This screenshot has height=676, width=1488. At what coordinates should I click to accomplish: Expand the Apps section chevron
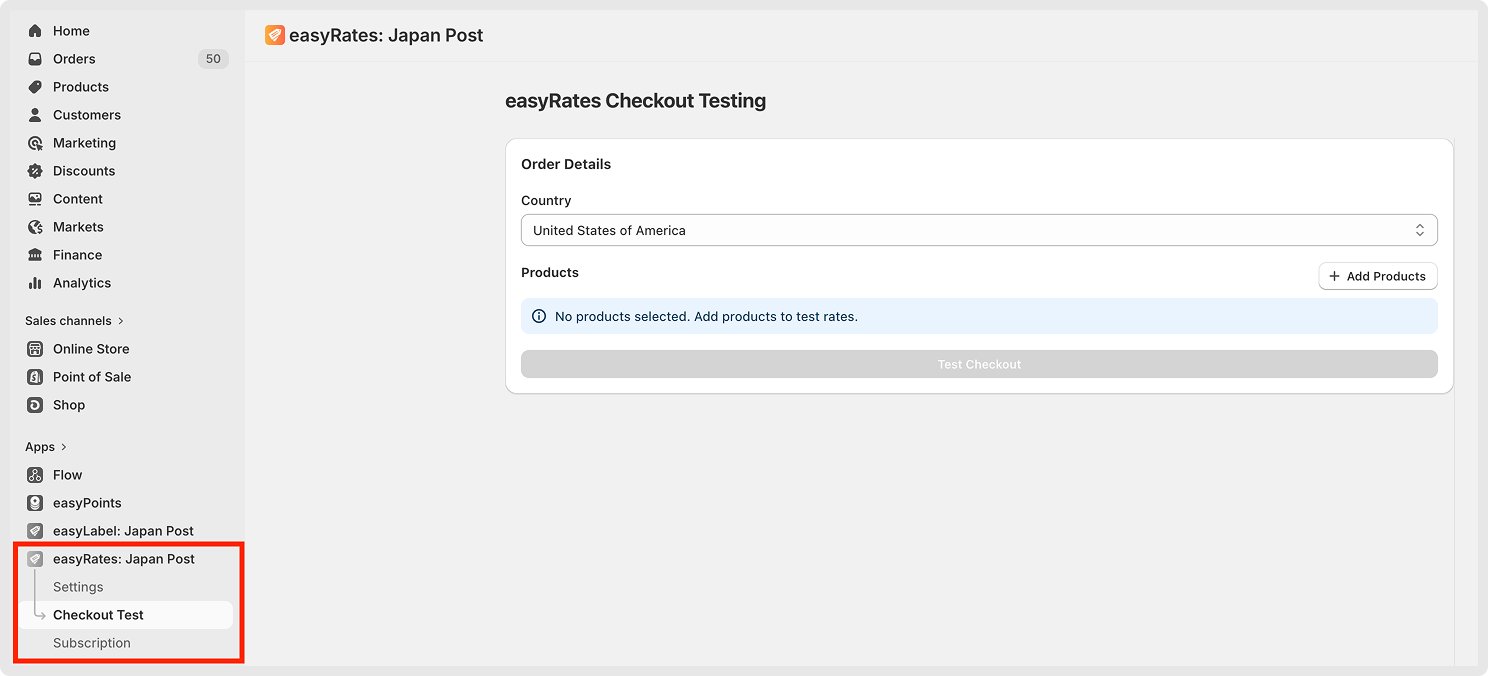click(x=64, y=447)
